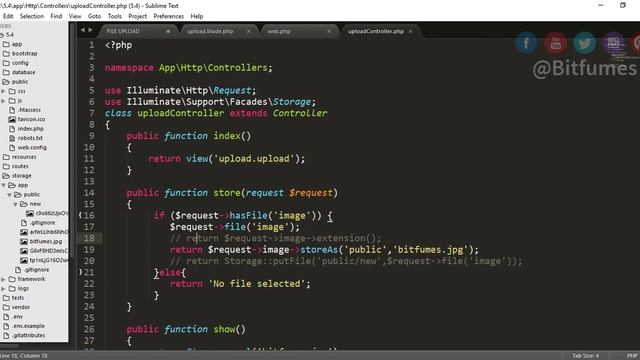Click the tests folder icon
Screen dimensions: 640x360
tap(6, 298)
